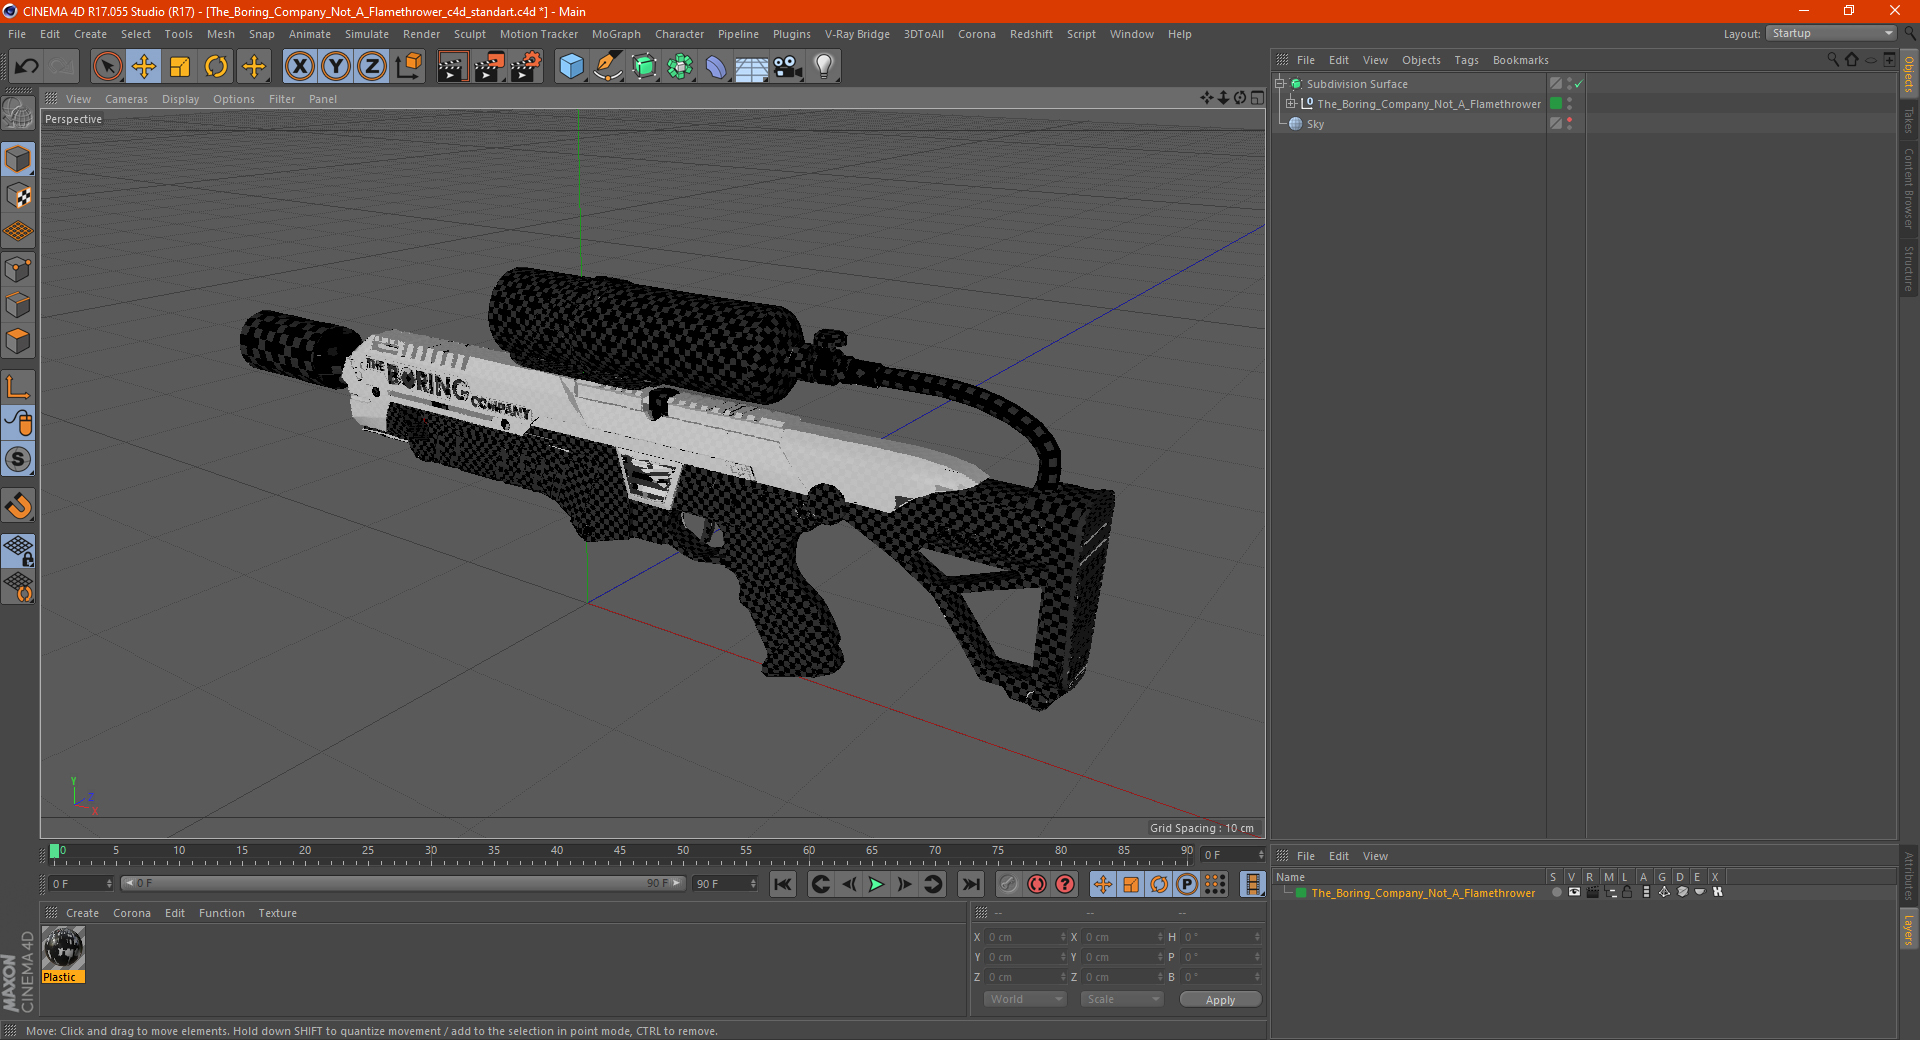1920x1040 pixels.
Task: Go to end of animation
Action: (970, 884)
